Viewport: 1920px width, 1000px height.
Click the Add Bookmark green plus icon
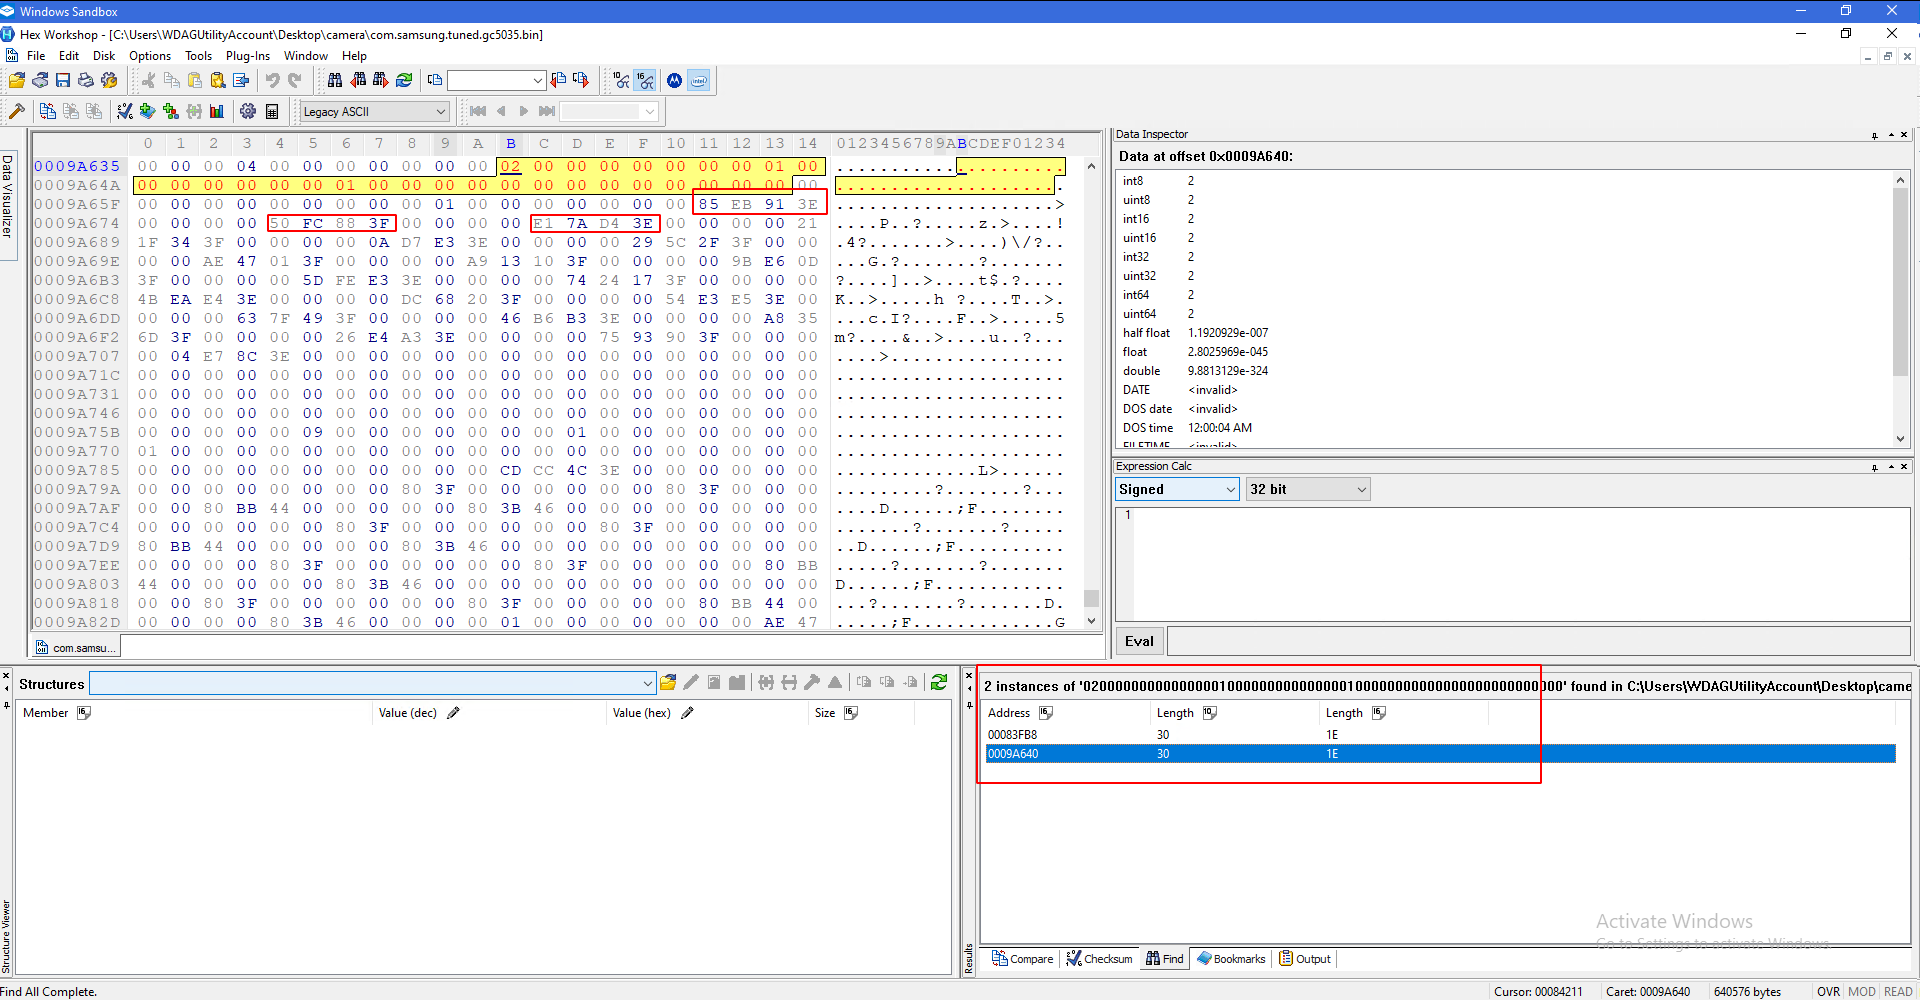pos(148,112)
